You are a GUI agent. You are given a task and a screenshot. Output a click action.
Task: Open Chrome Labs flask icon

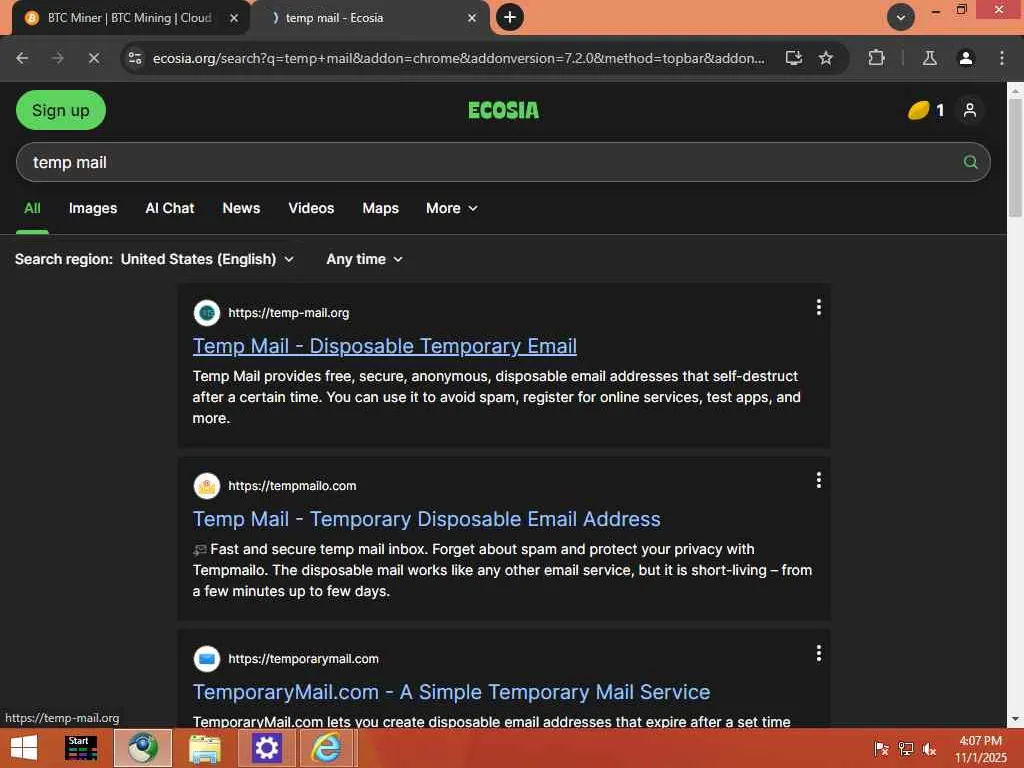pyautogui.click(x=929, y=58)
